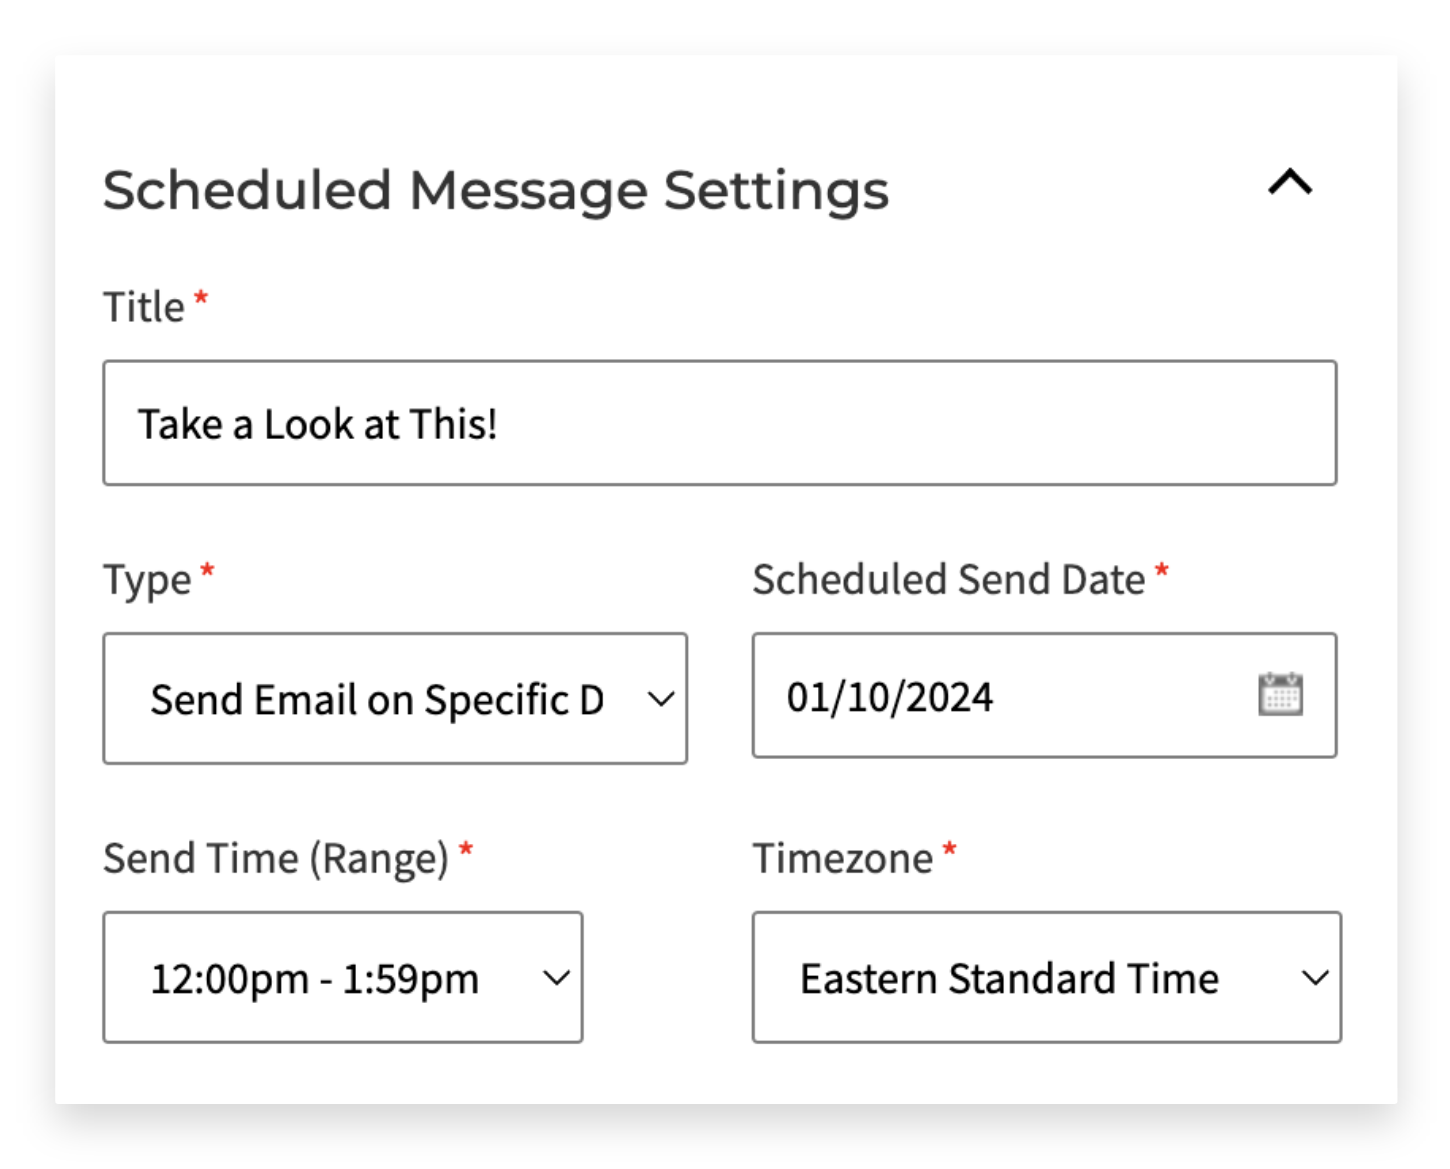Click the Title field label

coord(143,307)
